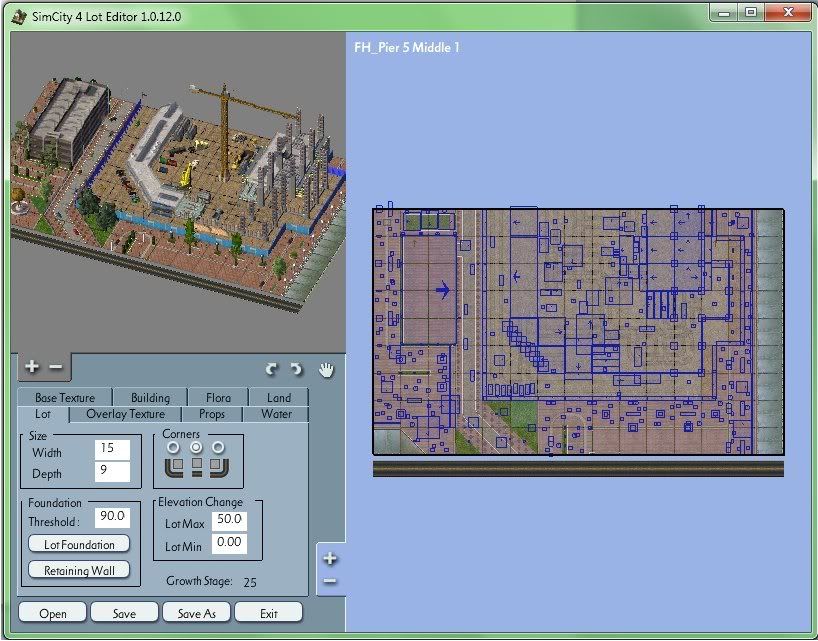
Task: Maximize the Lot Editor window
Action: click(751, 13)
